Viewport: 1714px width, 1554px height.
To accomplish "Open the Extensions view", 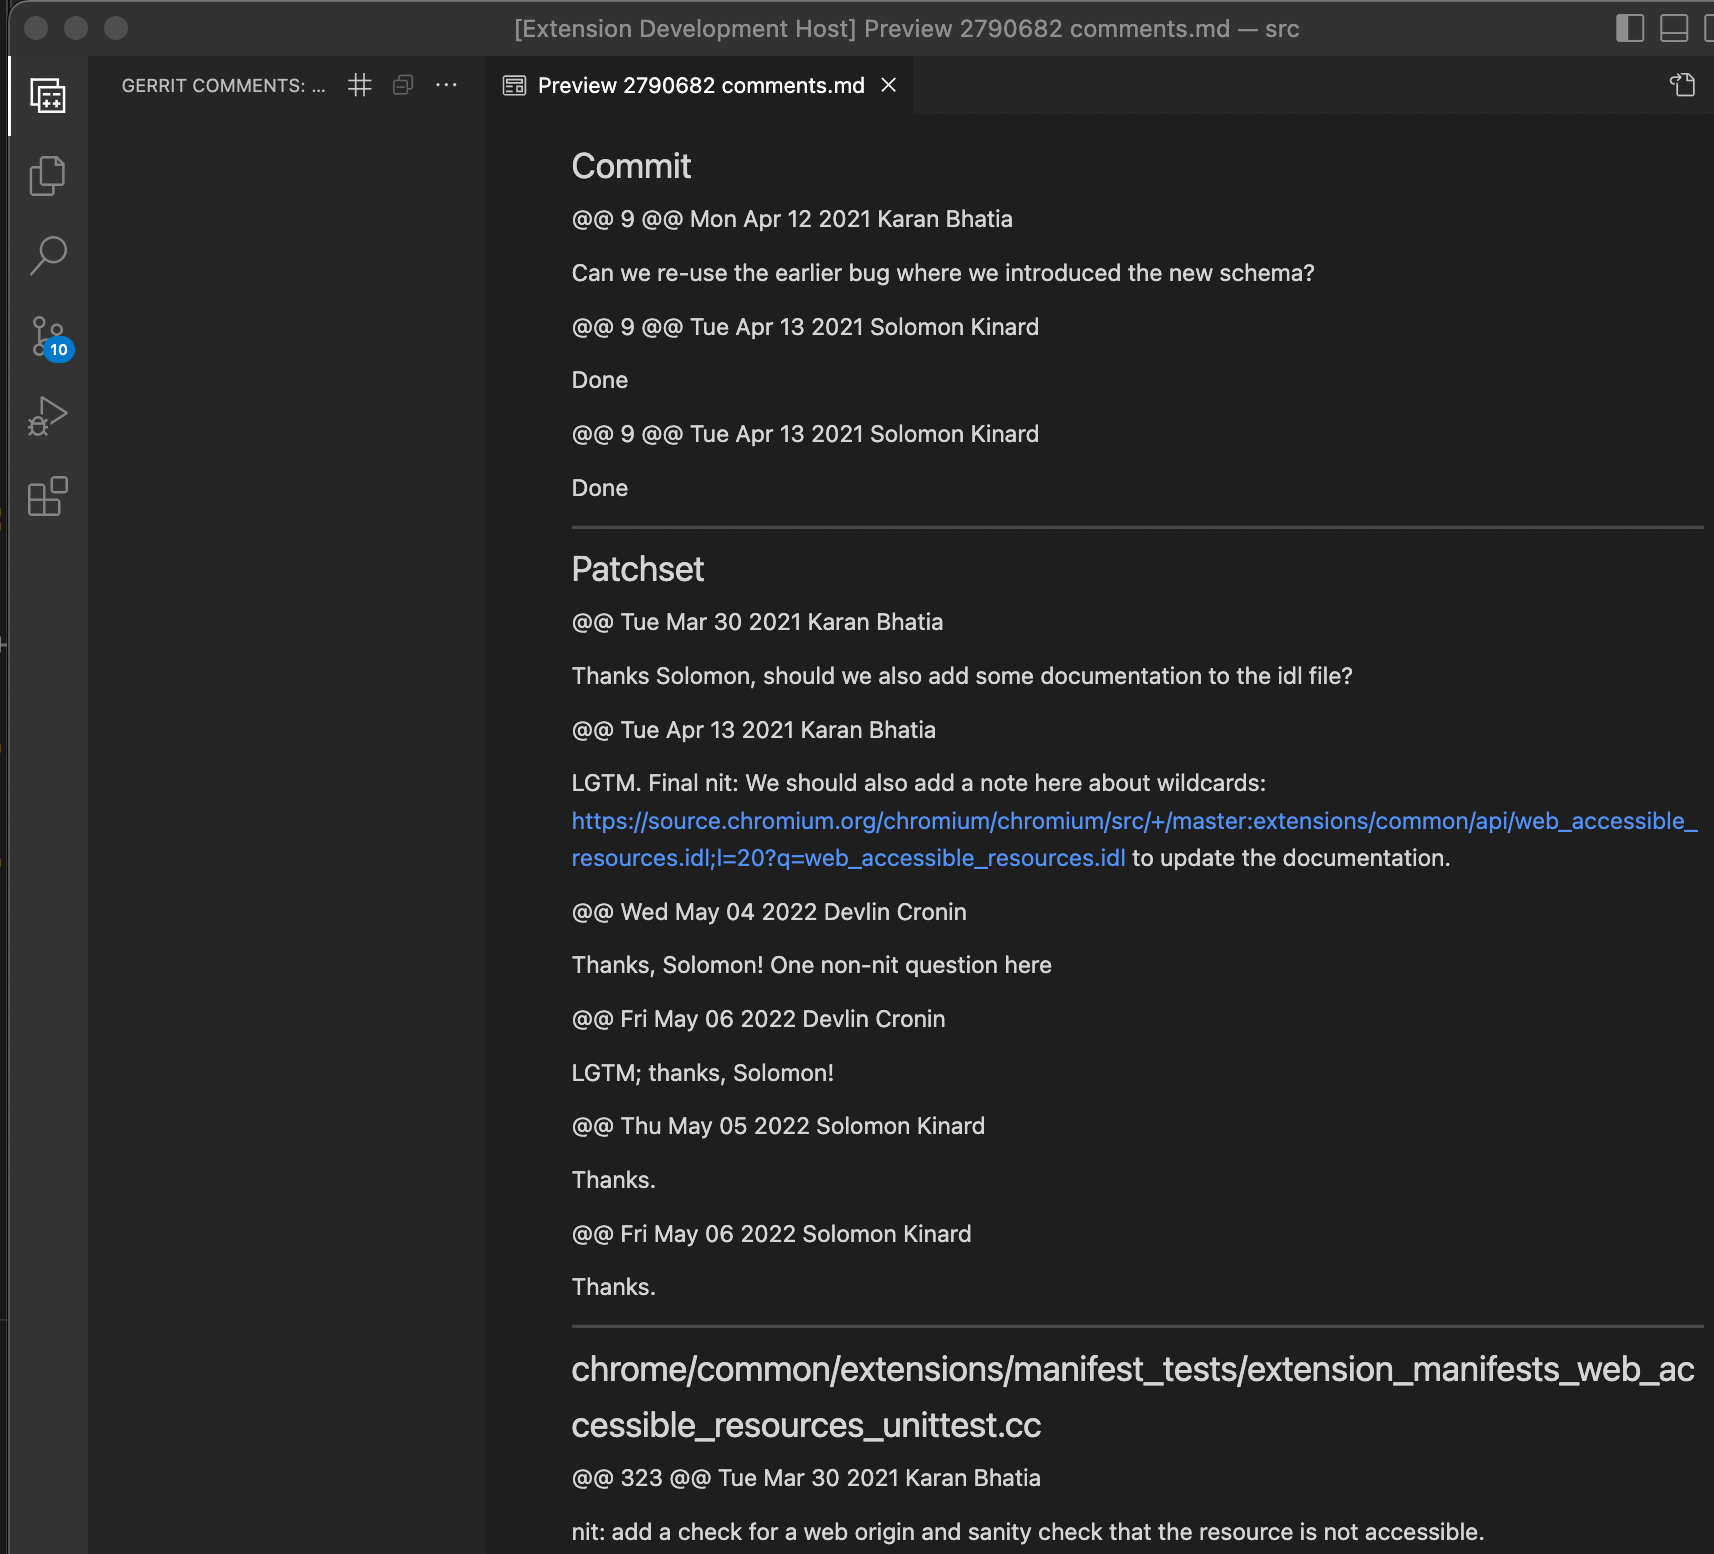I will point(47,497).
